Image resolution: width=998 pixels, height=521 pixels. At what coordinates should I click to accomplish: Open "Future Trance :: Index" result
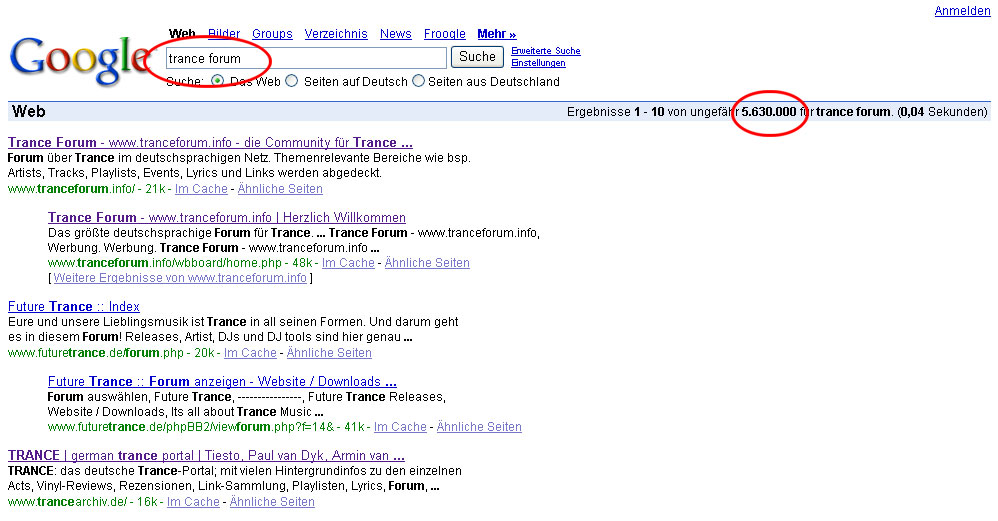[74, 306]
